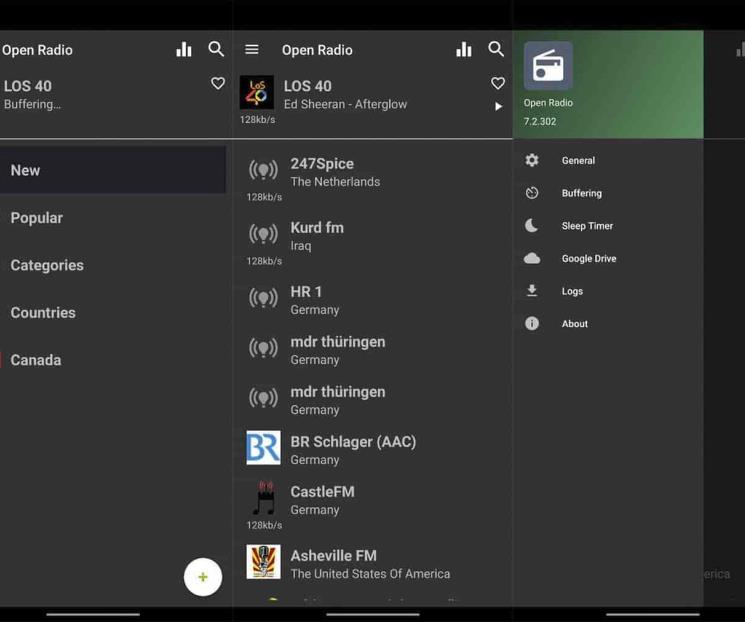The width and height of the screenshot is (745, 622).
Task: Select Kurd fm station name
Action: pos(317,228)
